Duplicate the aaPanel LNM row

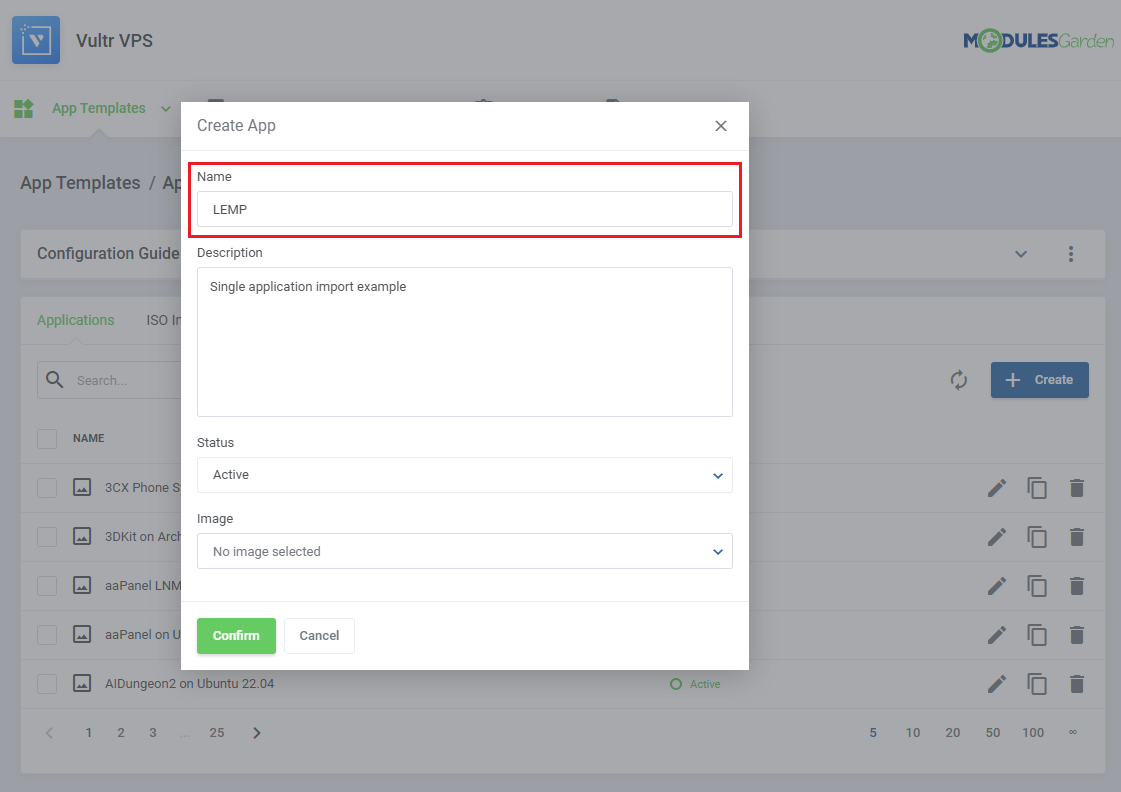(x=1037, y=586)
